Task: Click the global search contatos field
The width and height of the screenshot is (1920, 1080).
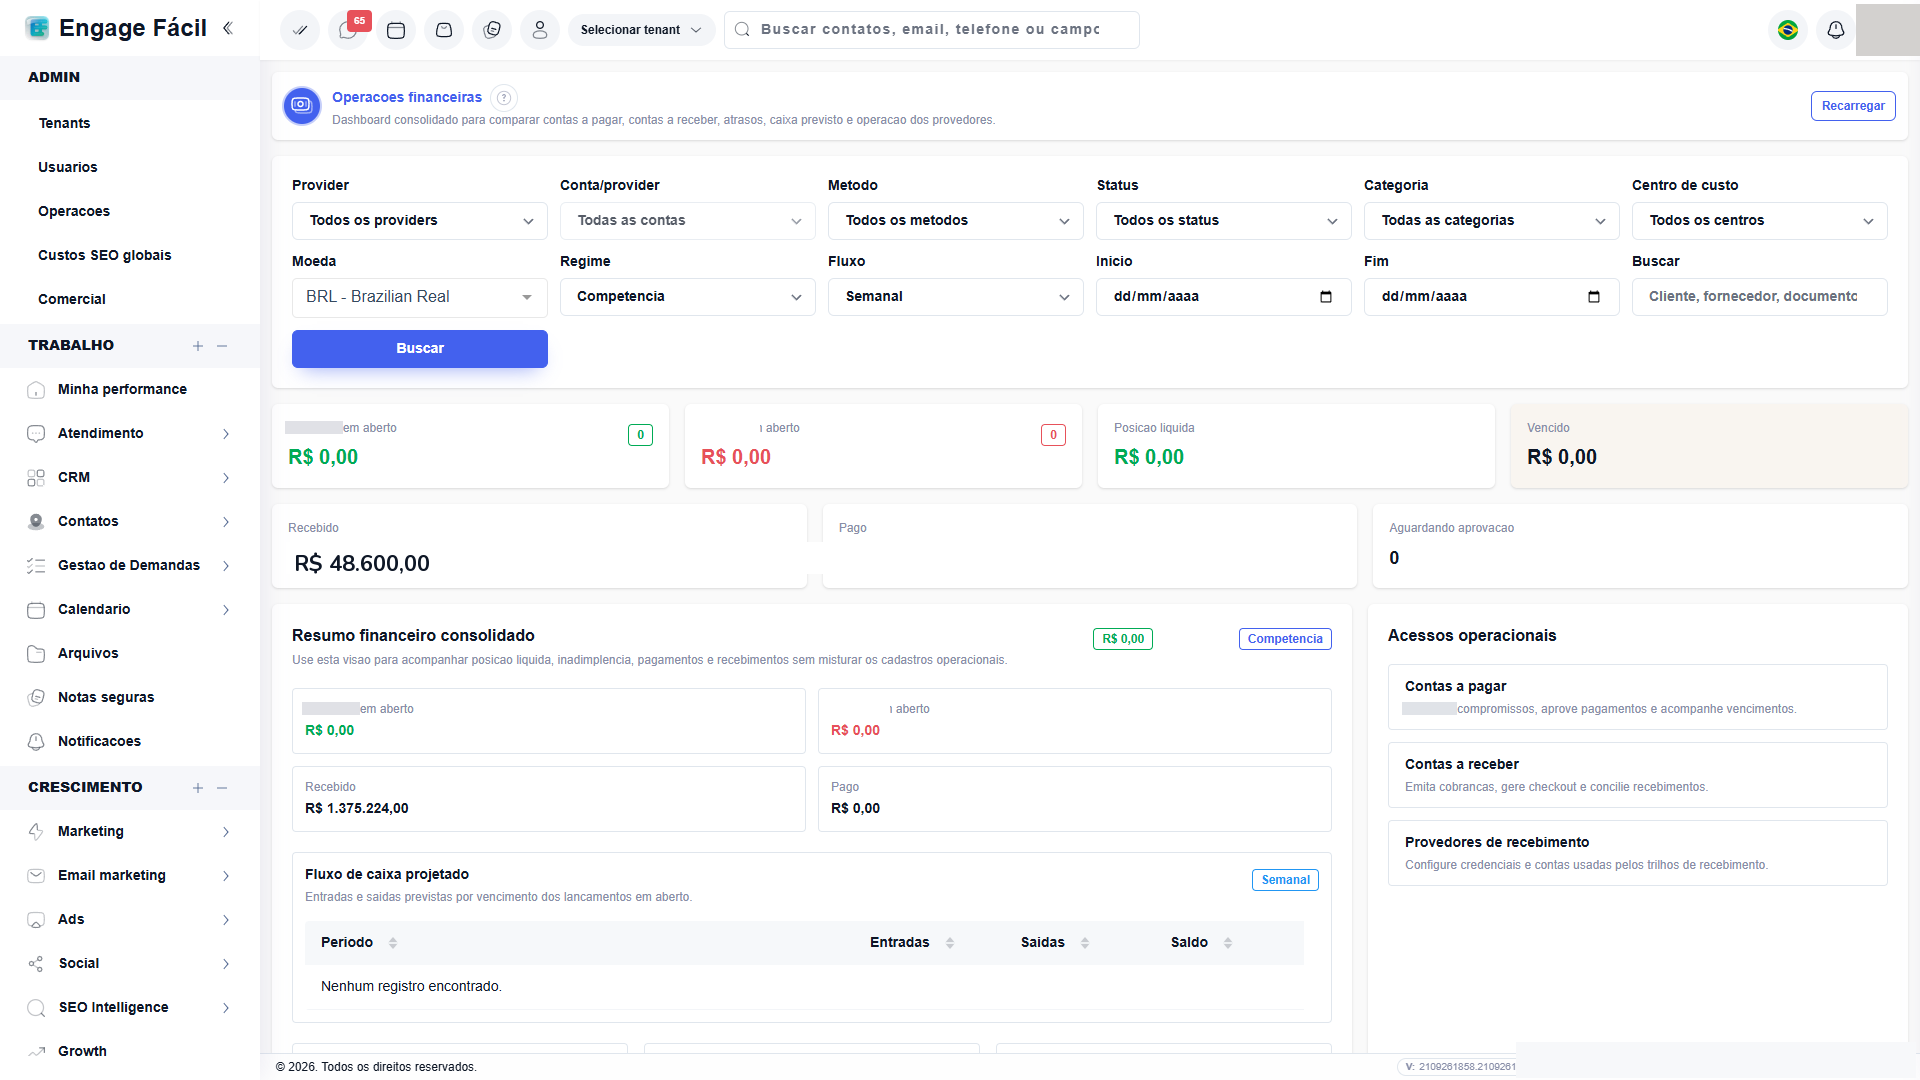Action: 932,30
